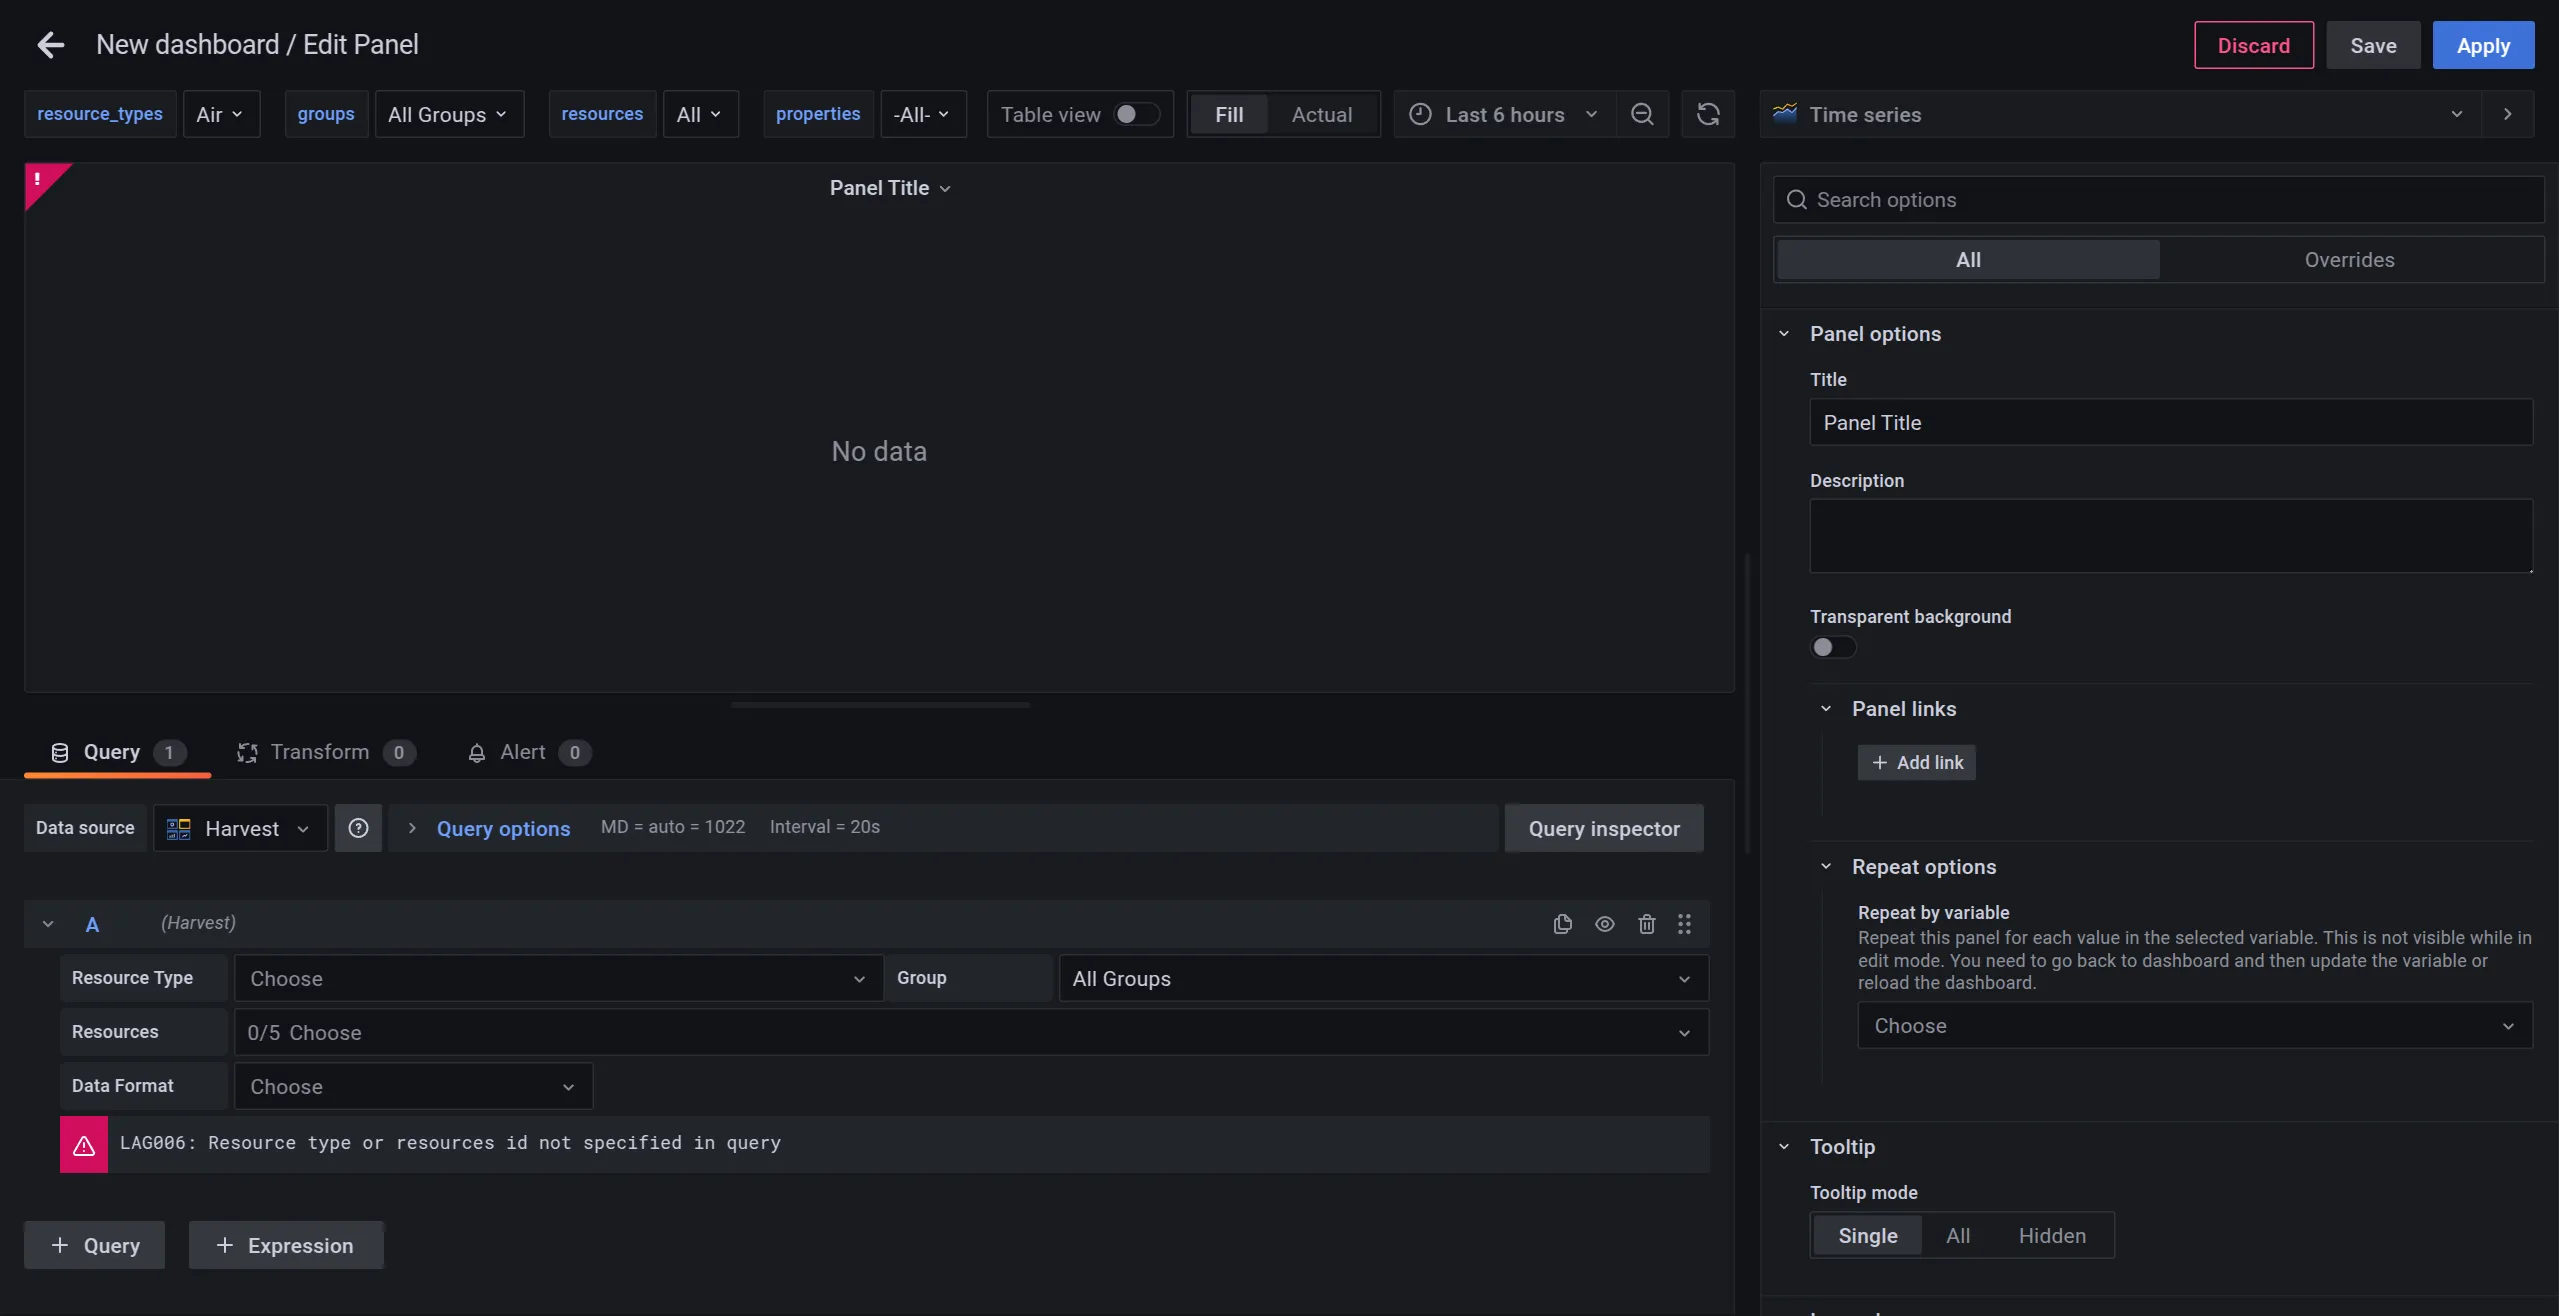Switch to the Transform tab
The height and width of the screenshot is (1316, 2559).
coord(326,752)
